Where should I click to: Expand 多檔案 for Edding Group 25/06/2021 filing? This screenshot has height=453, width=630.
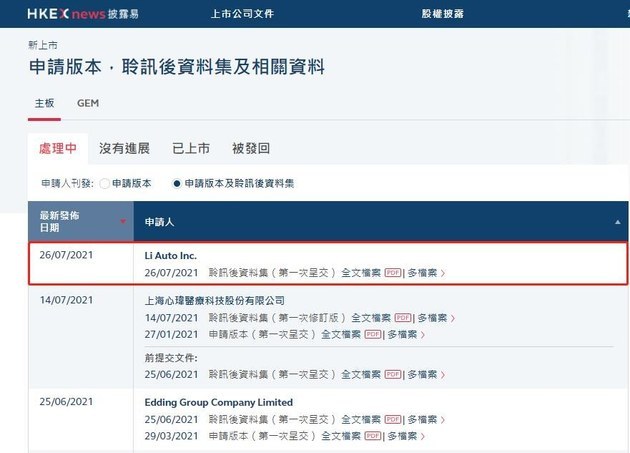point(426,420)
